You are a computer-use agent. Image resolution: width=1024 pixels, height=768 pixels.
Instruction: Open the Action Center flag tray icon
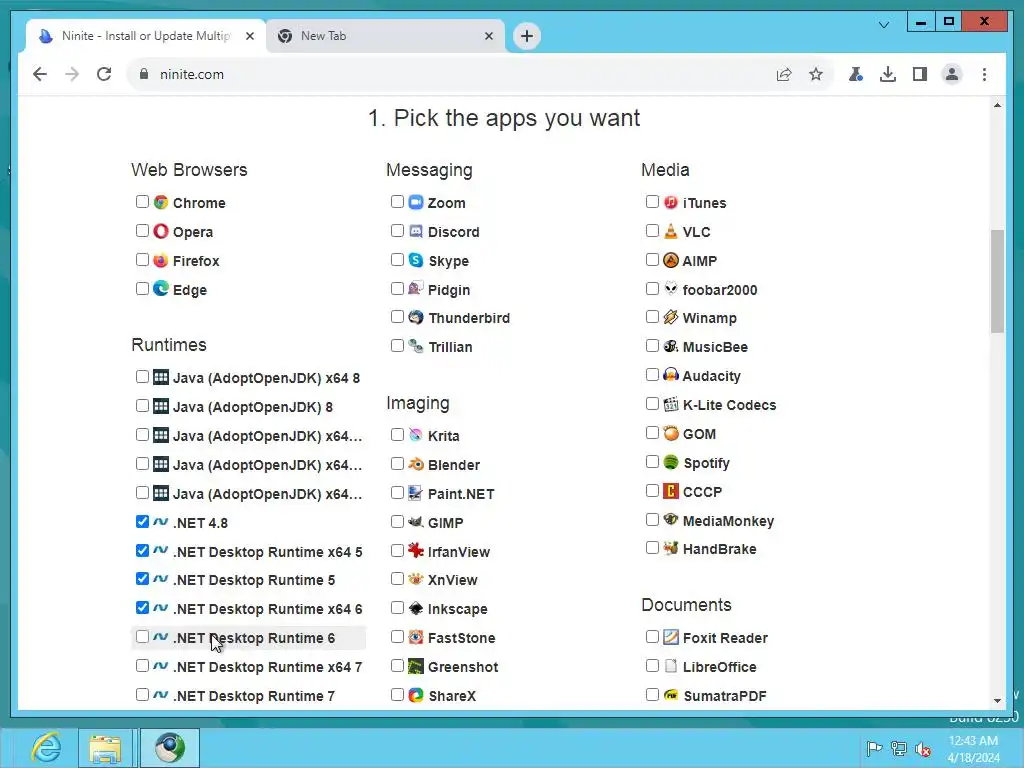click(x=874, y=749)
